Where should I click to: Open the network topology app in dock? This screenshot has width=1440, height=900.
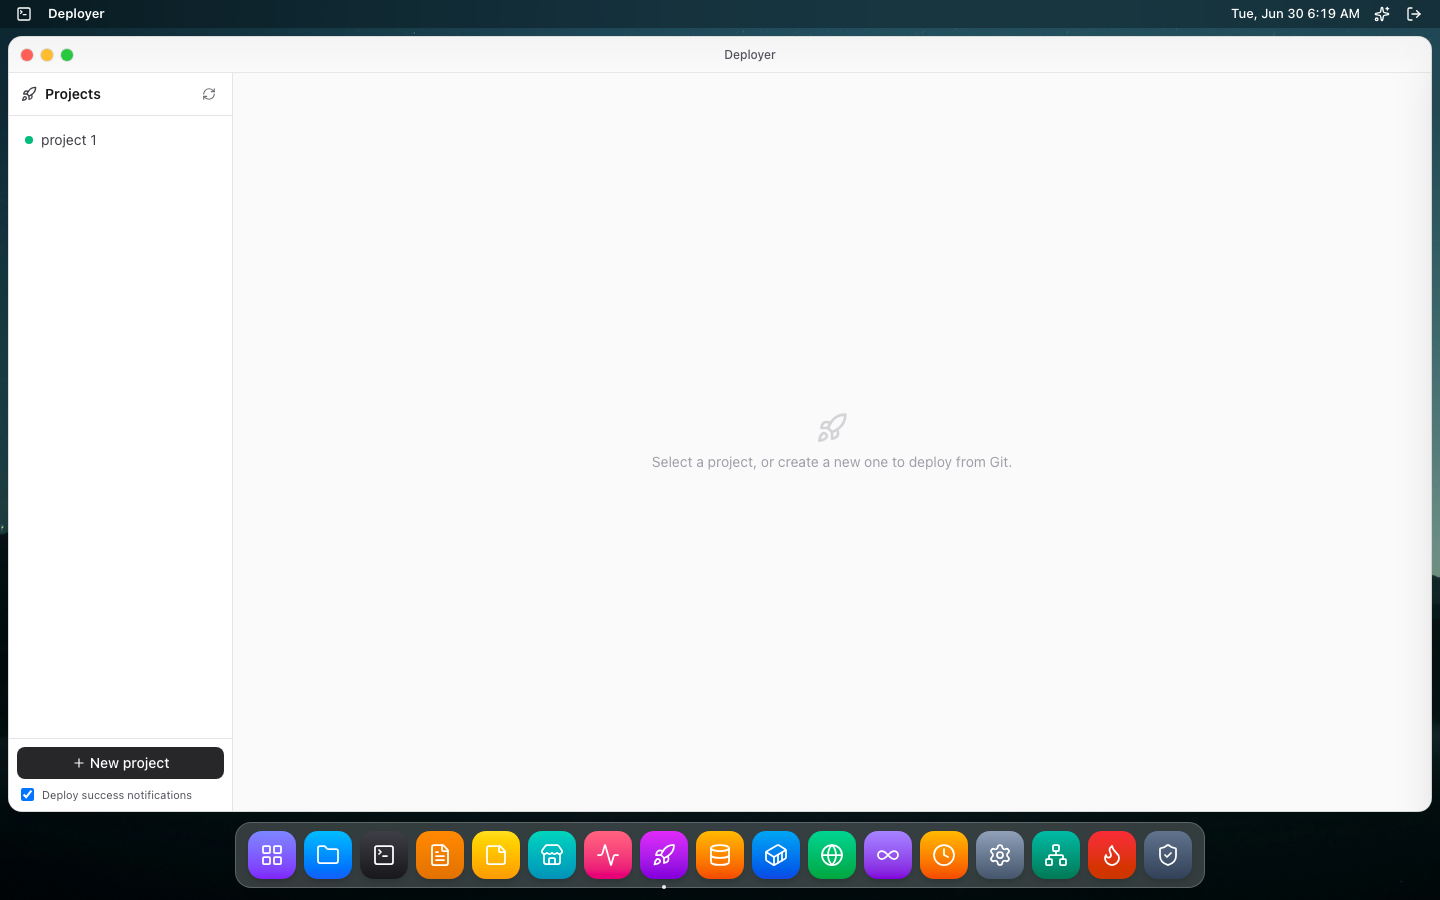click(1056, 855)
